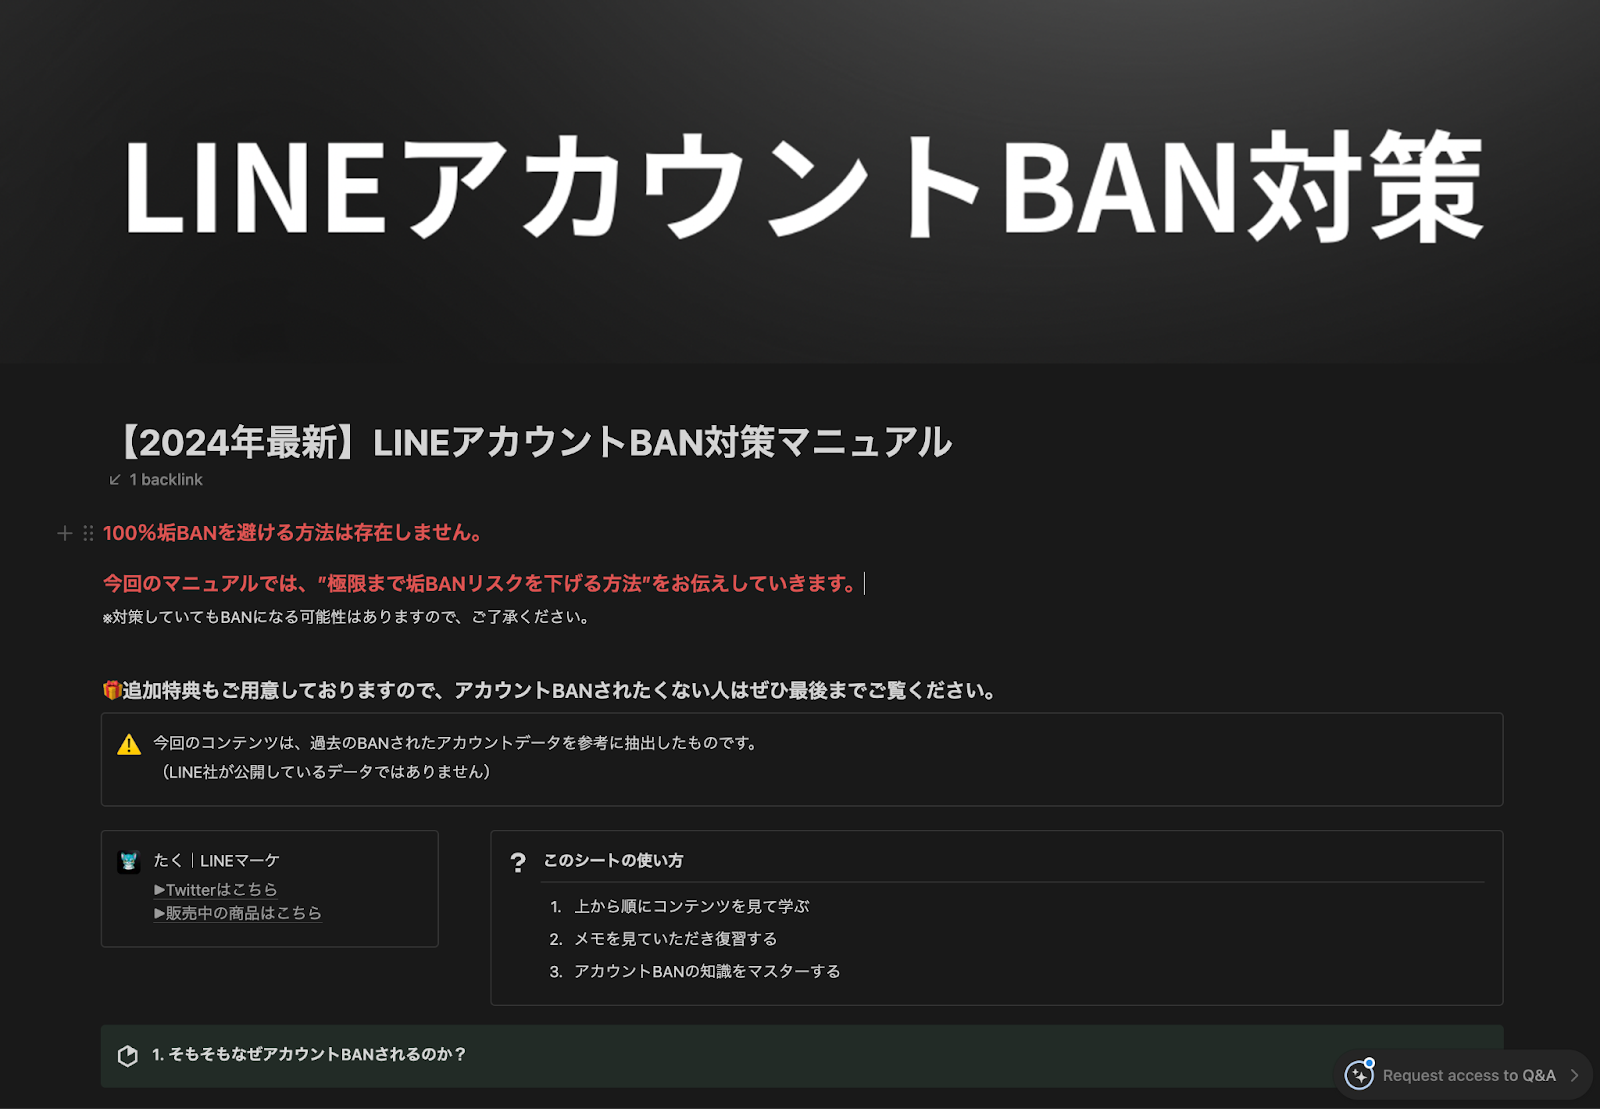Click the LINEアカウントBAN対策 cover image
This screenshot has width=1600, height=1109.
800,182
